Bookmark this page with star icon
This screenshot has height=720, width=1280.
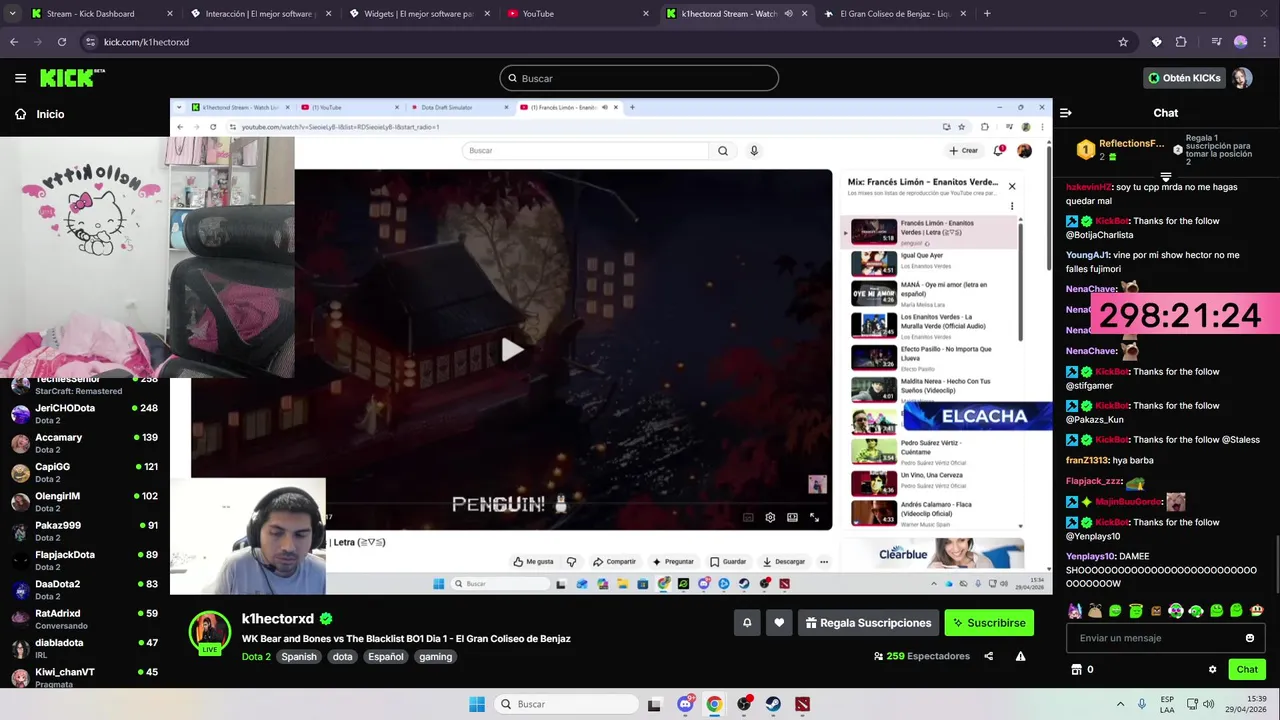point(1123,42)
